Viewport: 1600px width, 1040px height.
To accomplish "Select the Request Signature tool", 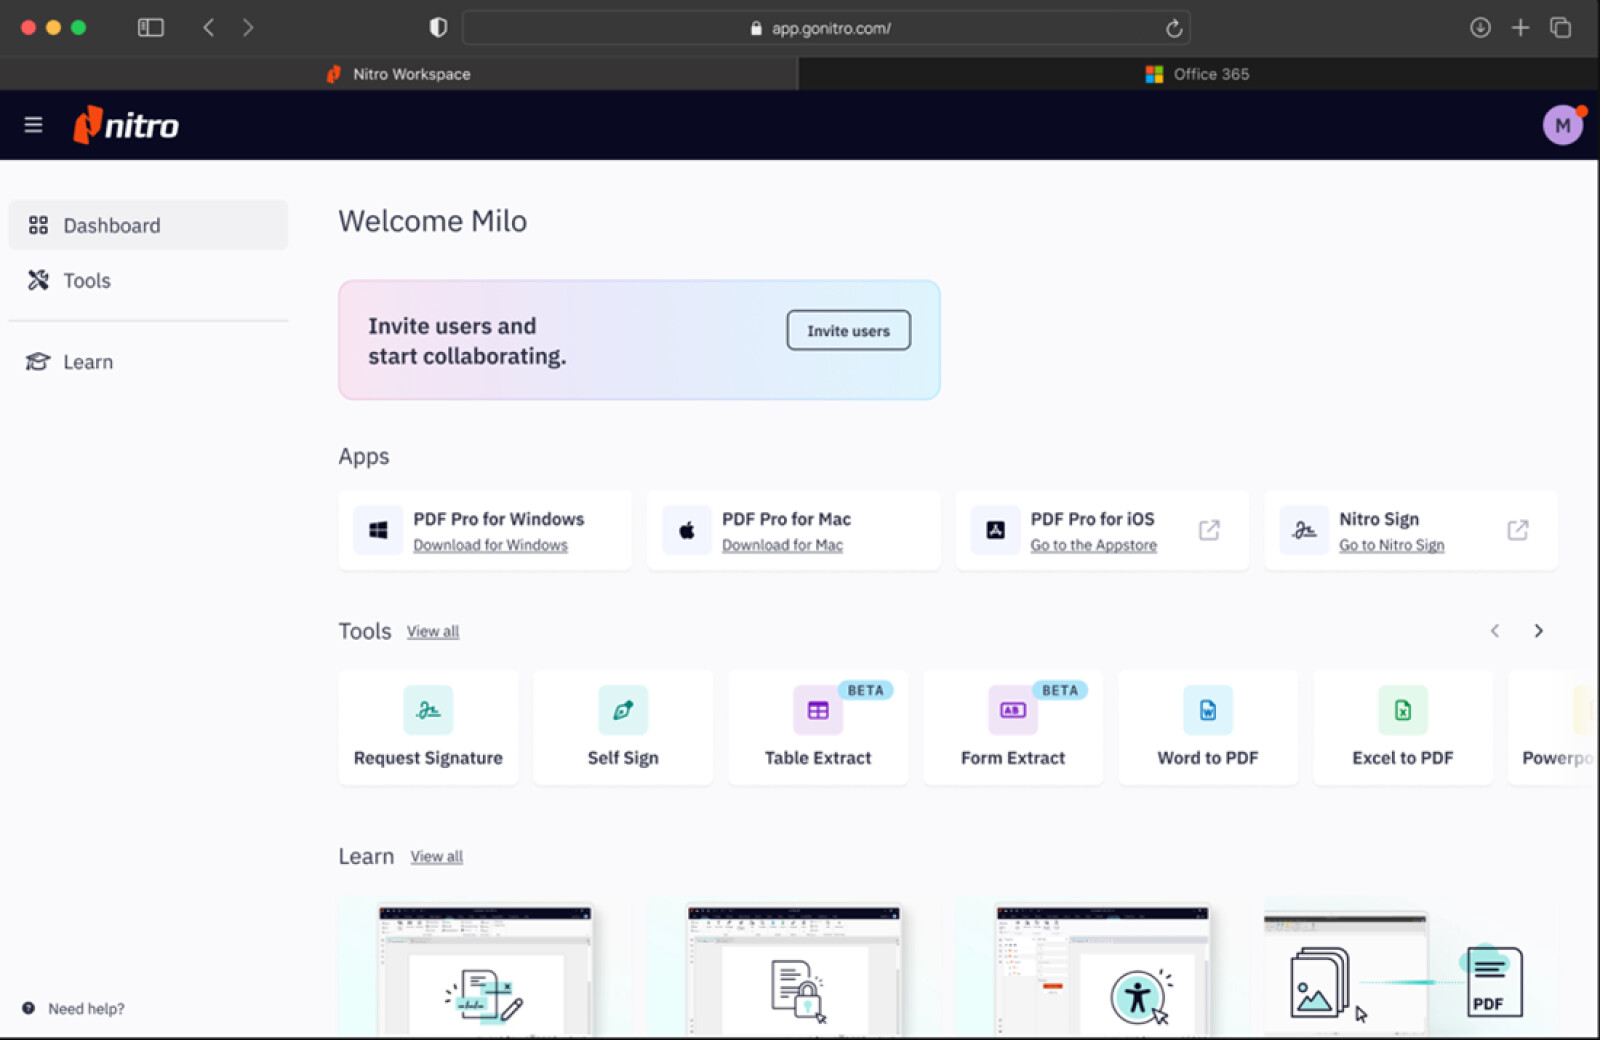I will tap(428, 727).
